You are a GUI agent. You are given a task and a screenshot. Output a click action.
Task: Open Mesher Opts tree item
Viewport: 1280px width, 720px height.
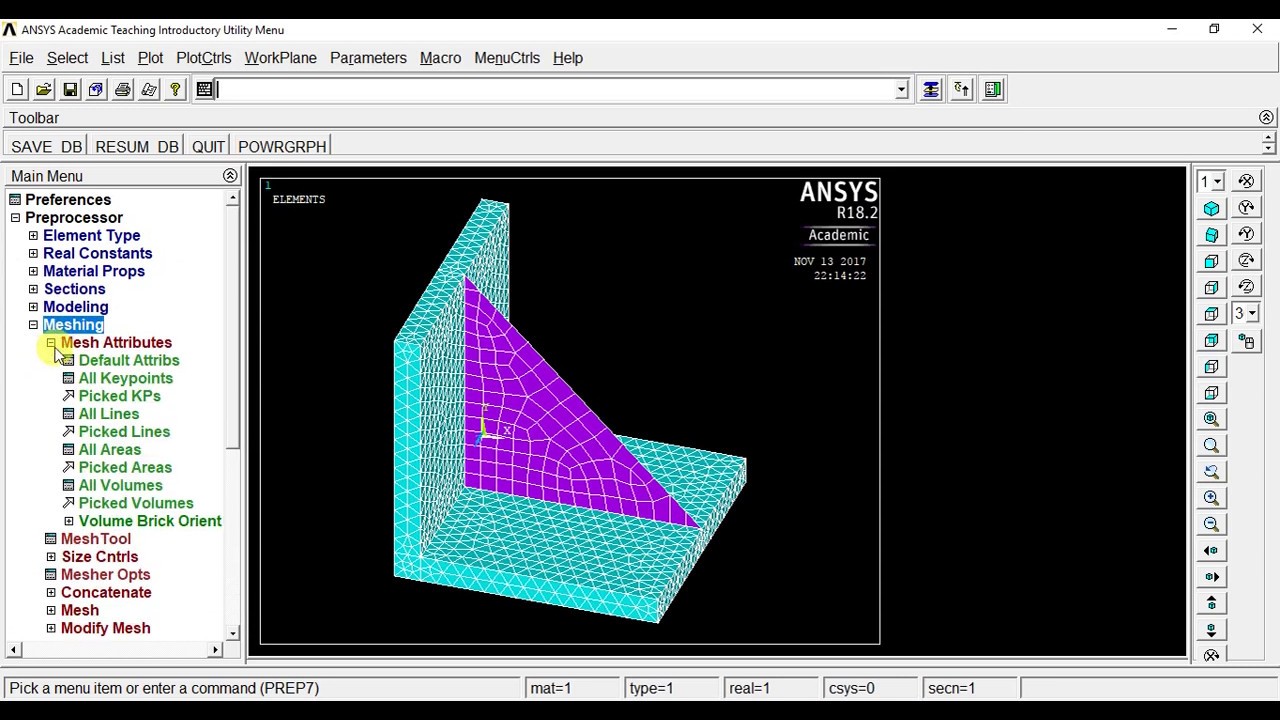click(x=105, y=575)
